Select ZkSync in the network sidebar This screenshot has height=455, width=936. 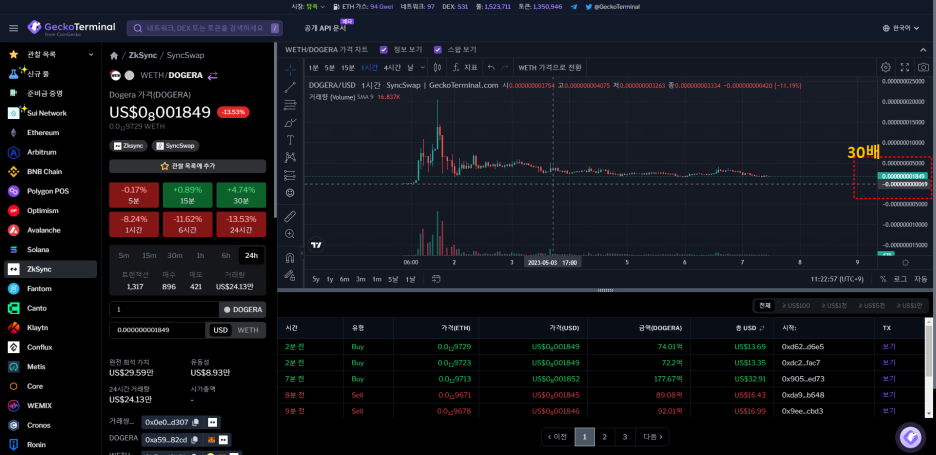click(x=50, y=269)
